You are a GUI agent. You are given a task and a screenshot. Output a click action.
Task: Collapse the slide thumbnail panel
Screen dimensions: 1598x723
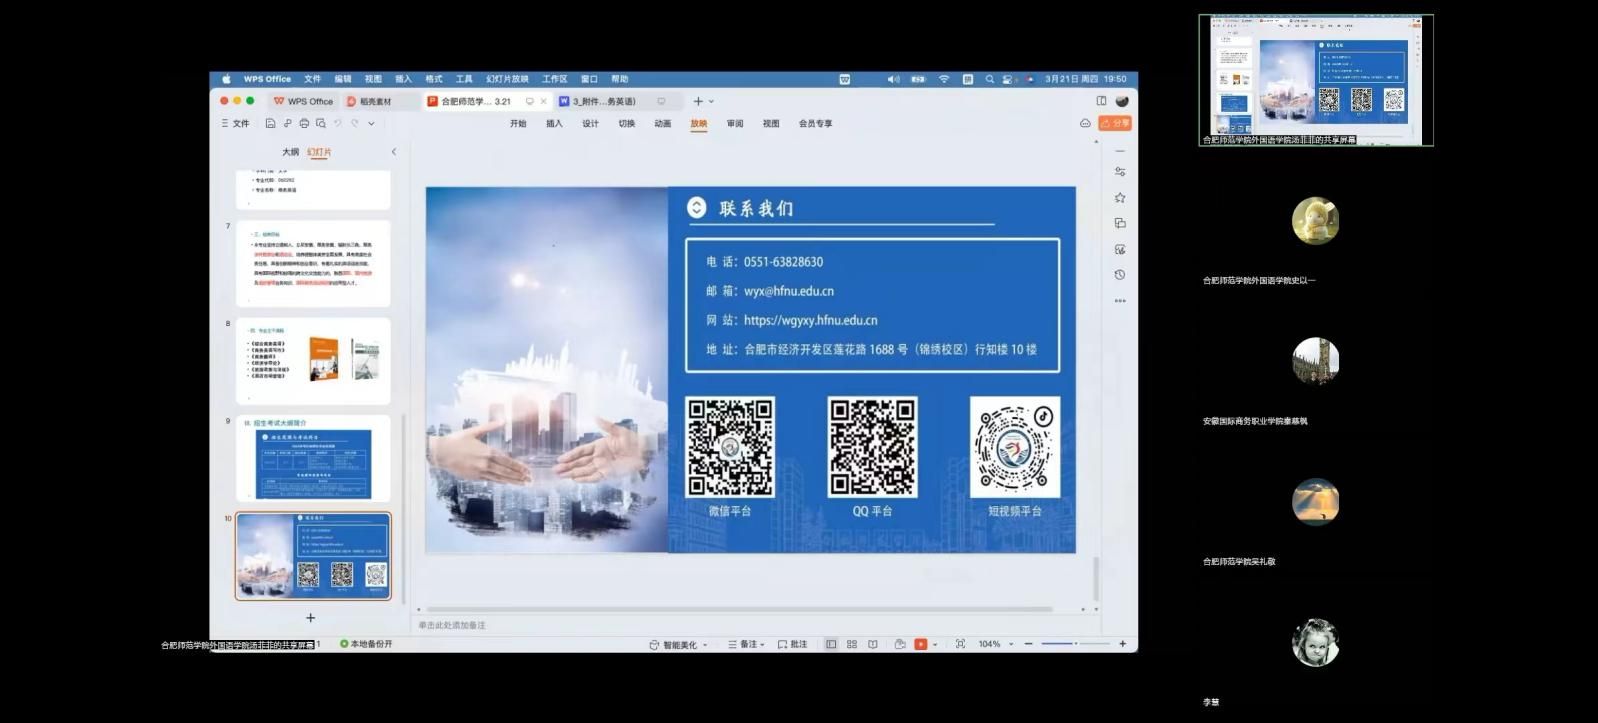pyautogui.click(x=394, y=152)
